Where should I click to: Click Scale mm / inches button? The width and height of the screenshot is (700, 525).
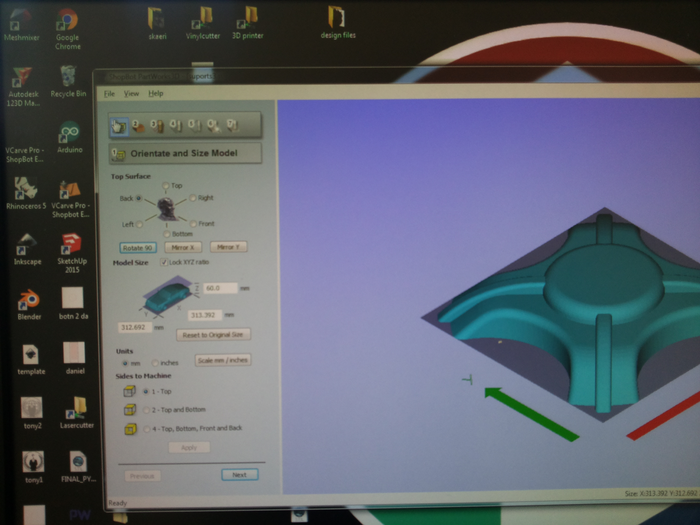click(x=223, y=360)
